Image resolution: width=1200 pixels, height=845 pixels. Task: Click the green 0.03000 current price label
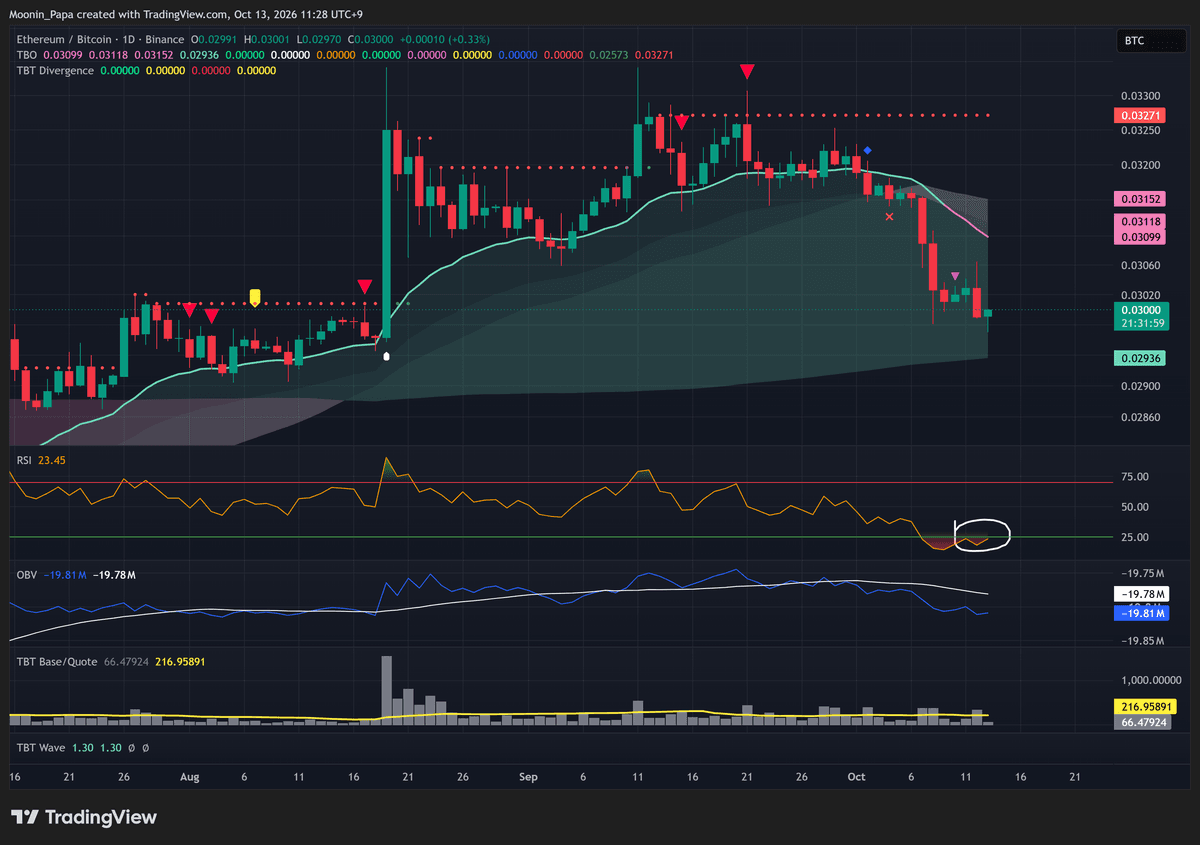1140,310
